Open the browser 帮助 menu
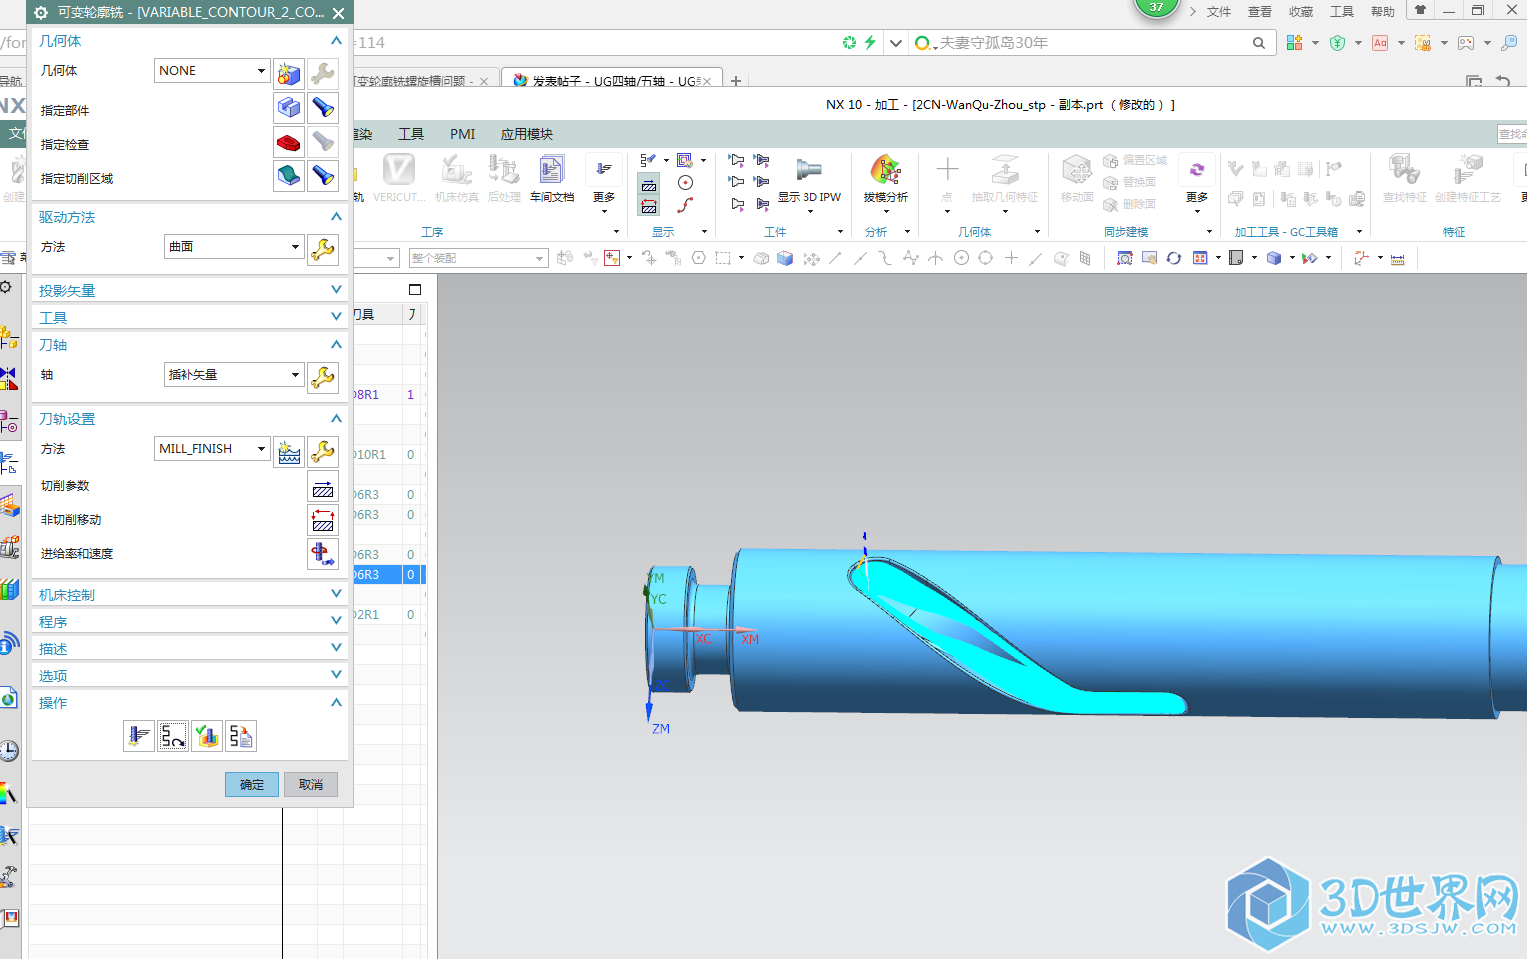Screen dimensions: 1527x959 (1383, 12)
